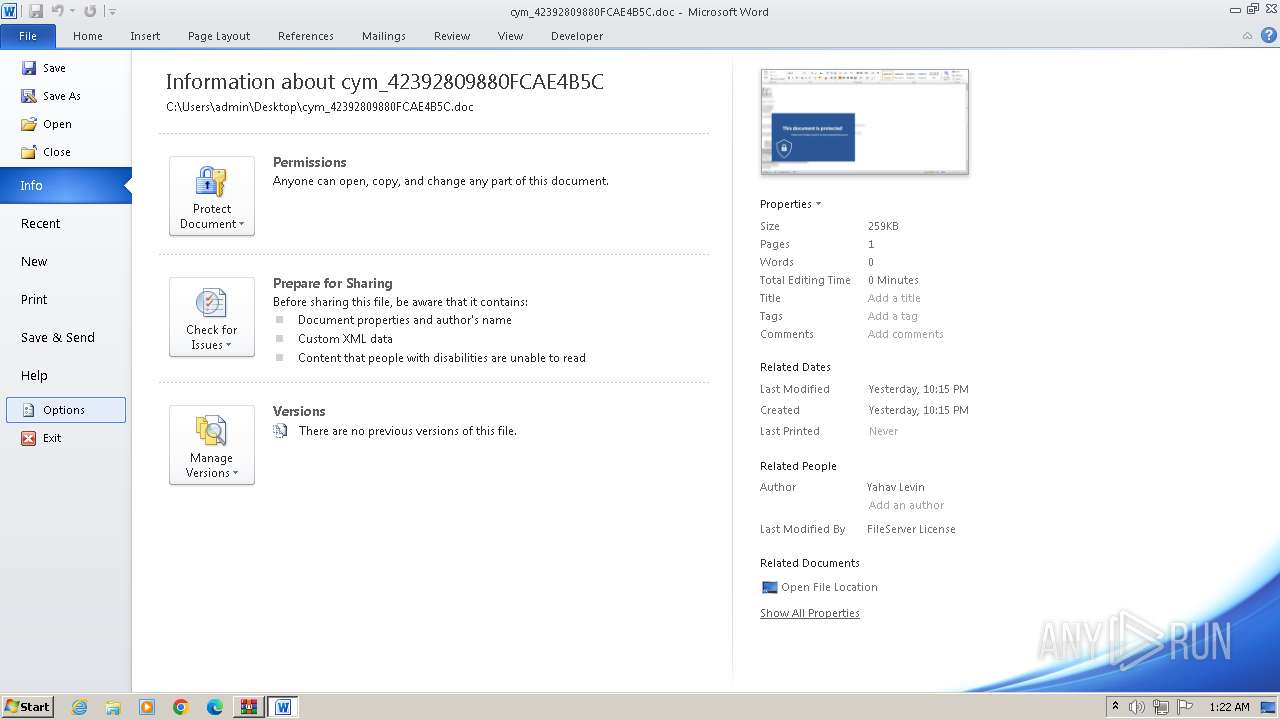Open Internet Explorer from taskbar

pyautogui.click(x=79, y=707)
